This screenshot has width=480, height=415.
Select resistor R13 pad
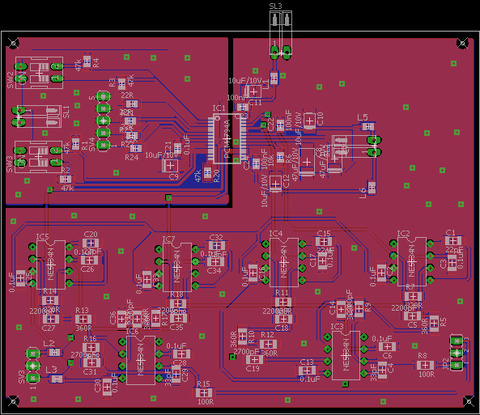(82, 319)
